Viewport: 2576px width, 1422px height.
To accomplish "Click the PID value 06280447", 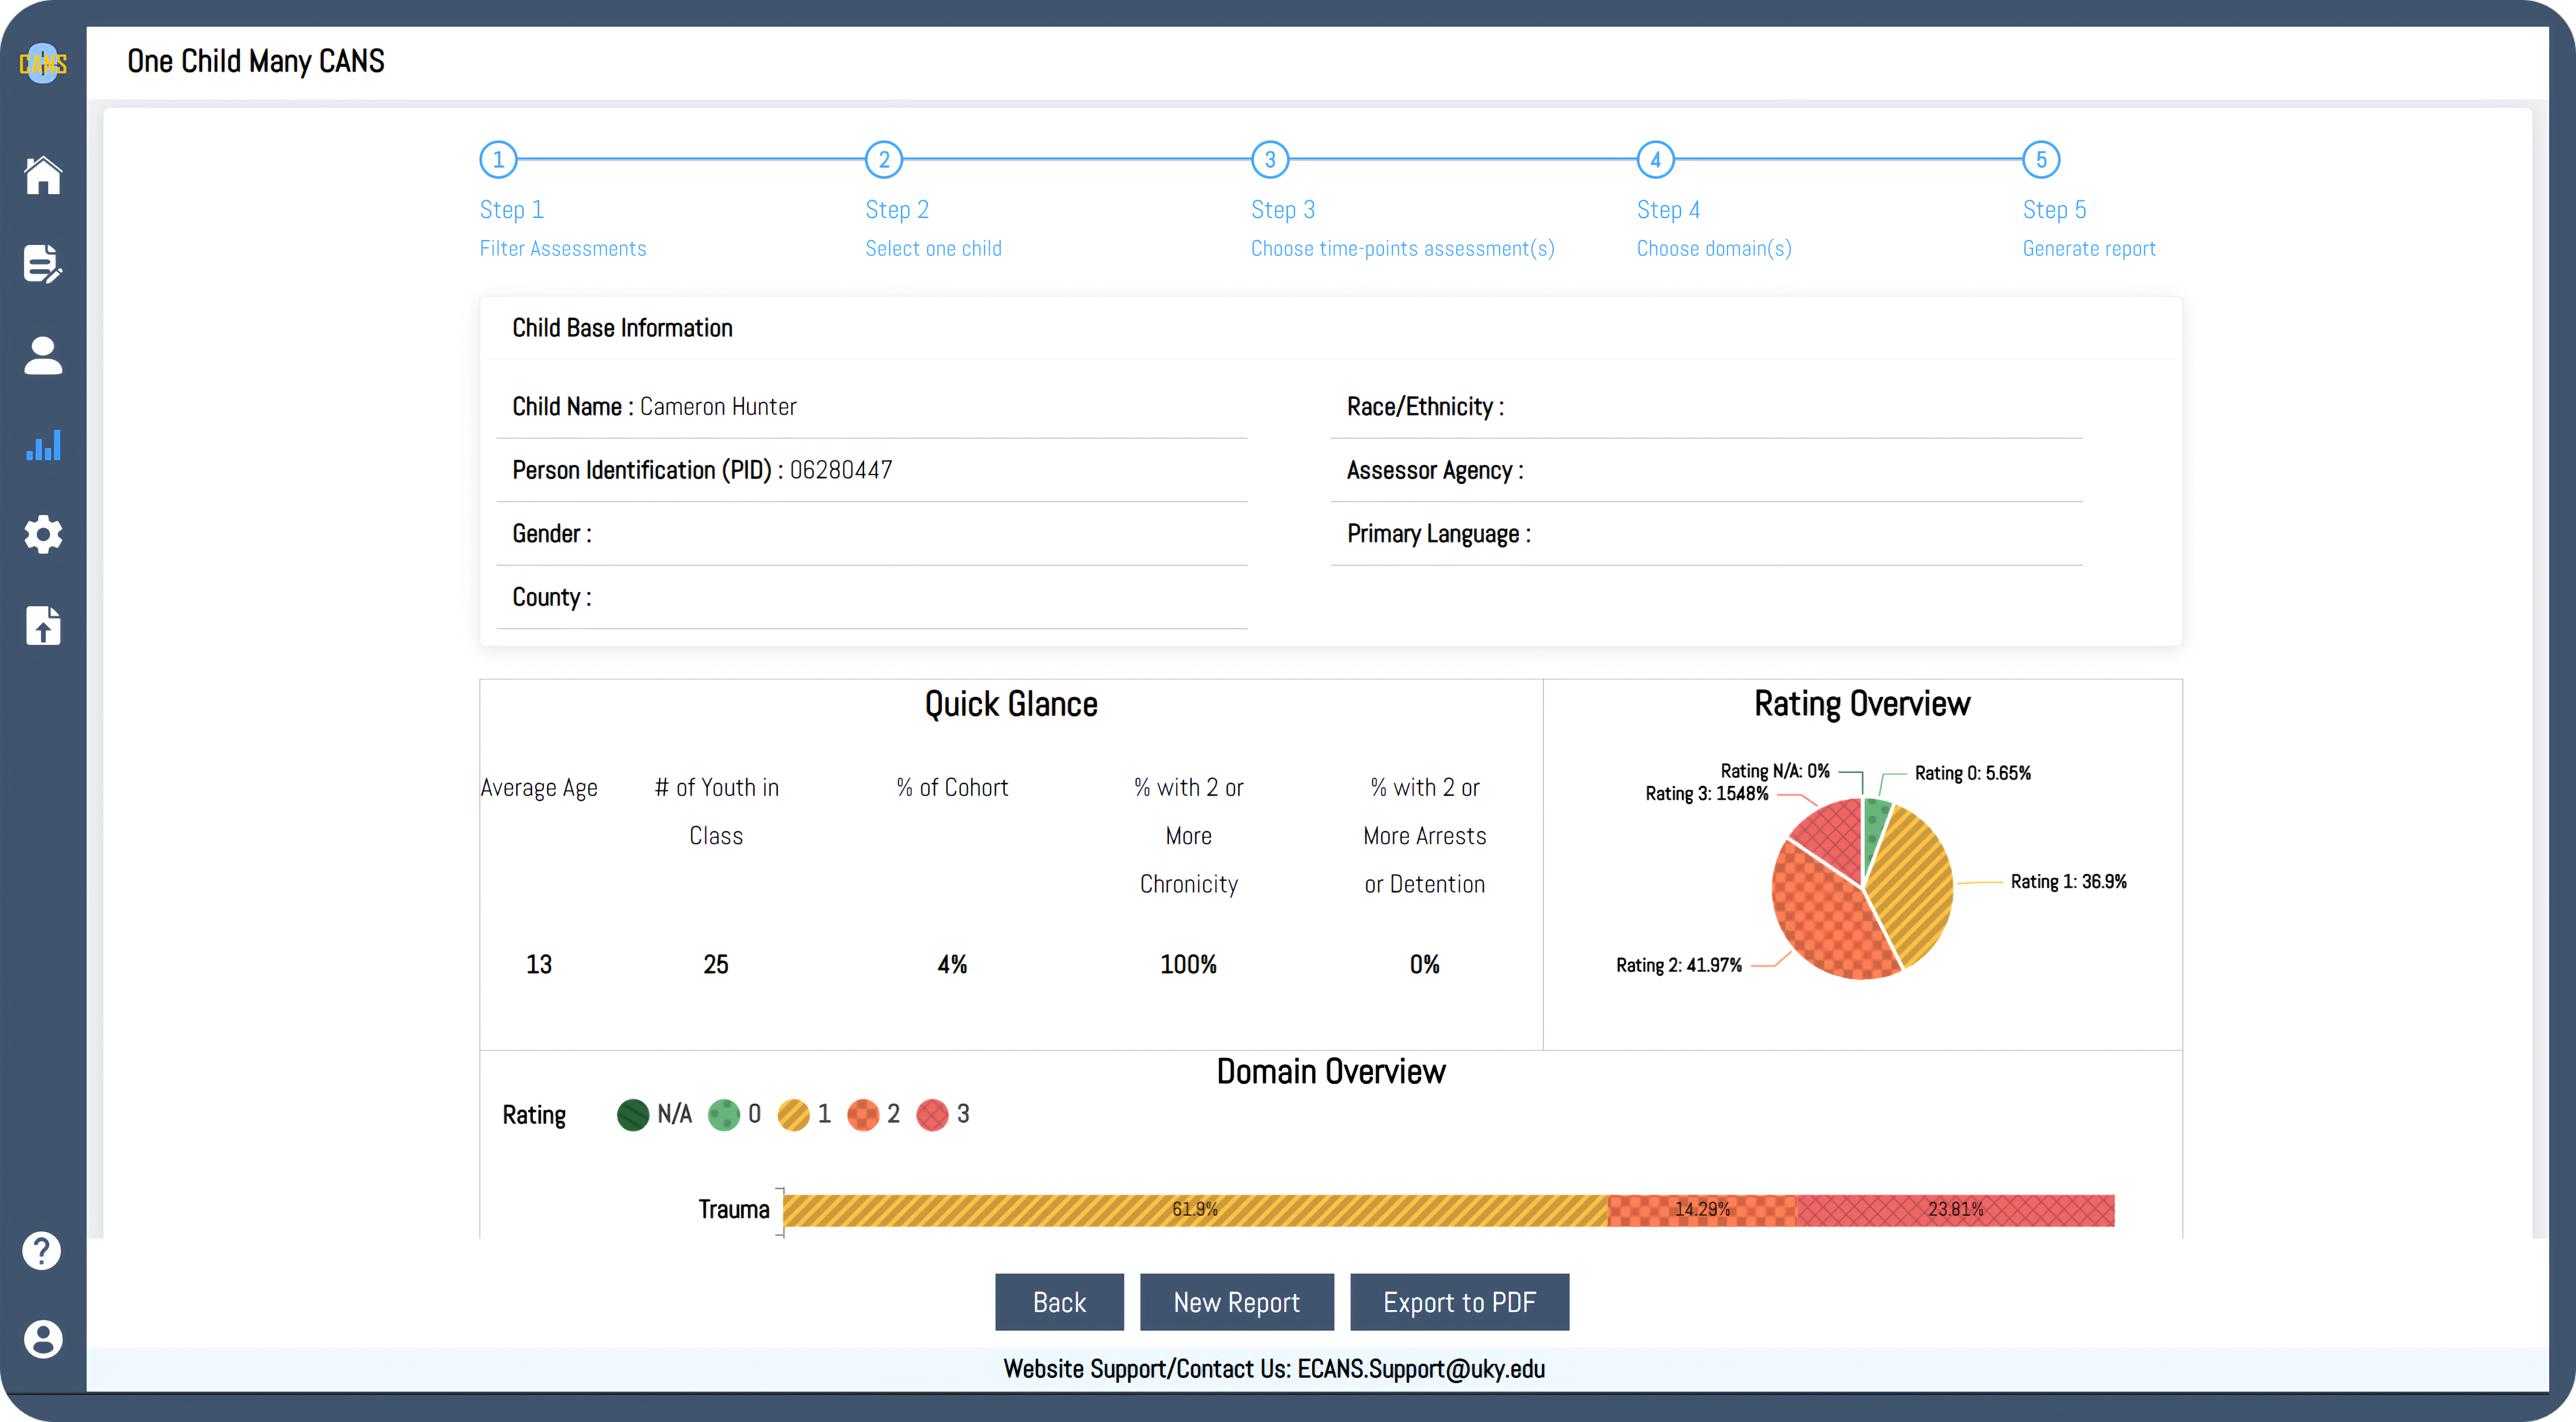I will (841, 470).
